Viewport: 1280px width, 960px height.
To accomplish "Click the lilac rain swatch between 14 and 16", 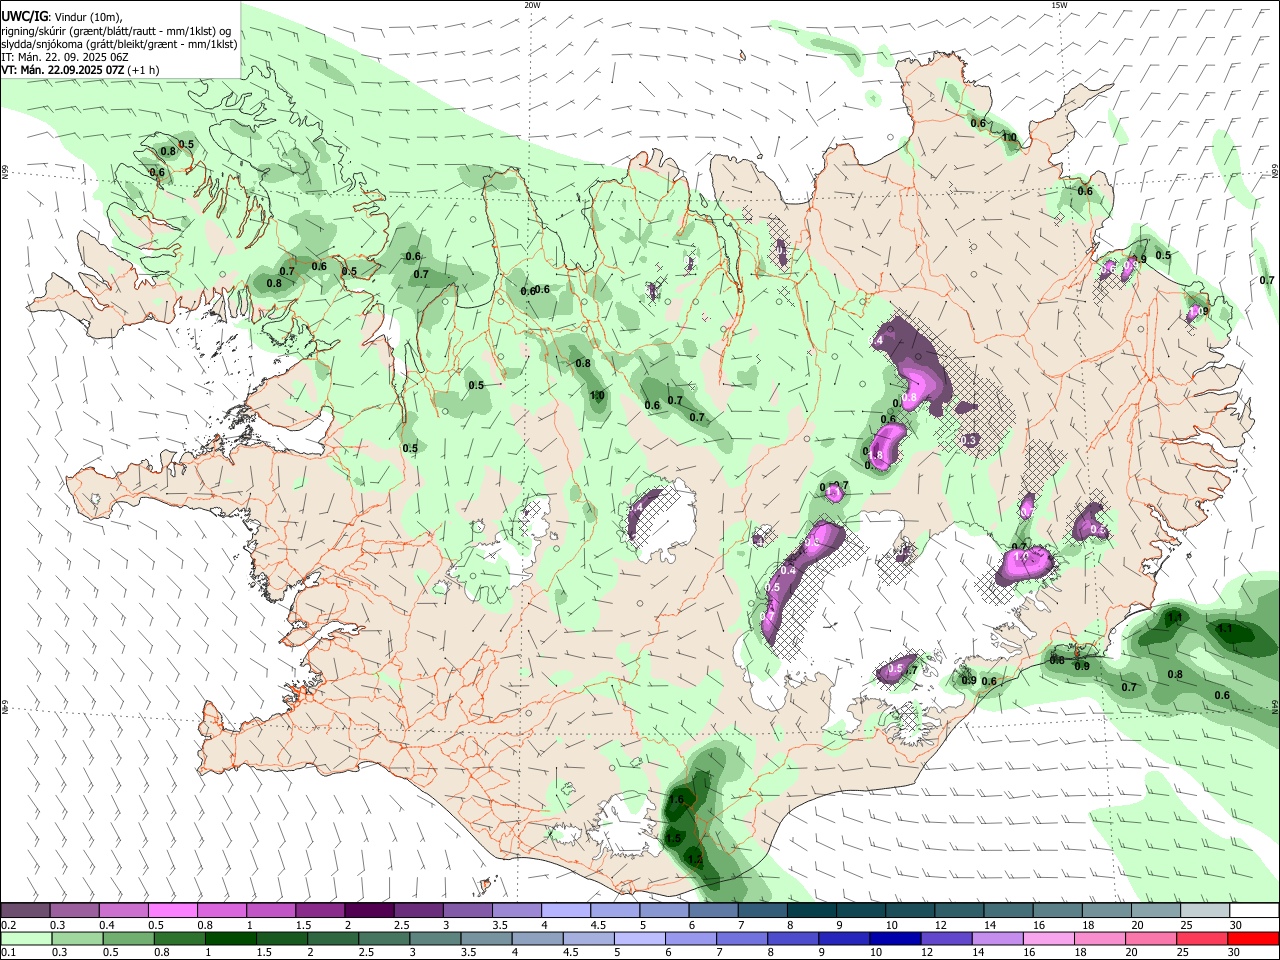I will [998, 939].
